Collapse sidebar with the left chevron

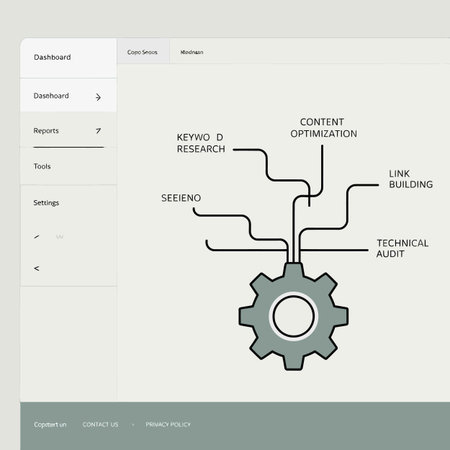coord(37,268)
